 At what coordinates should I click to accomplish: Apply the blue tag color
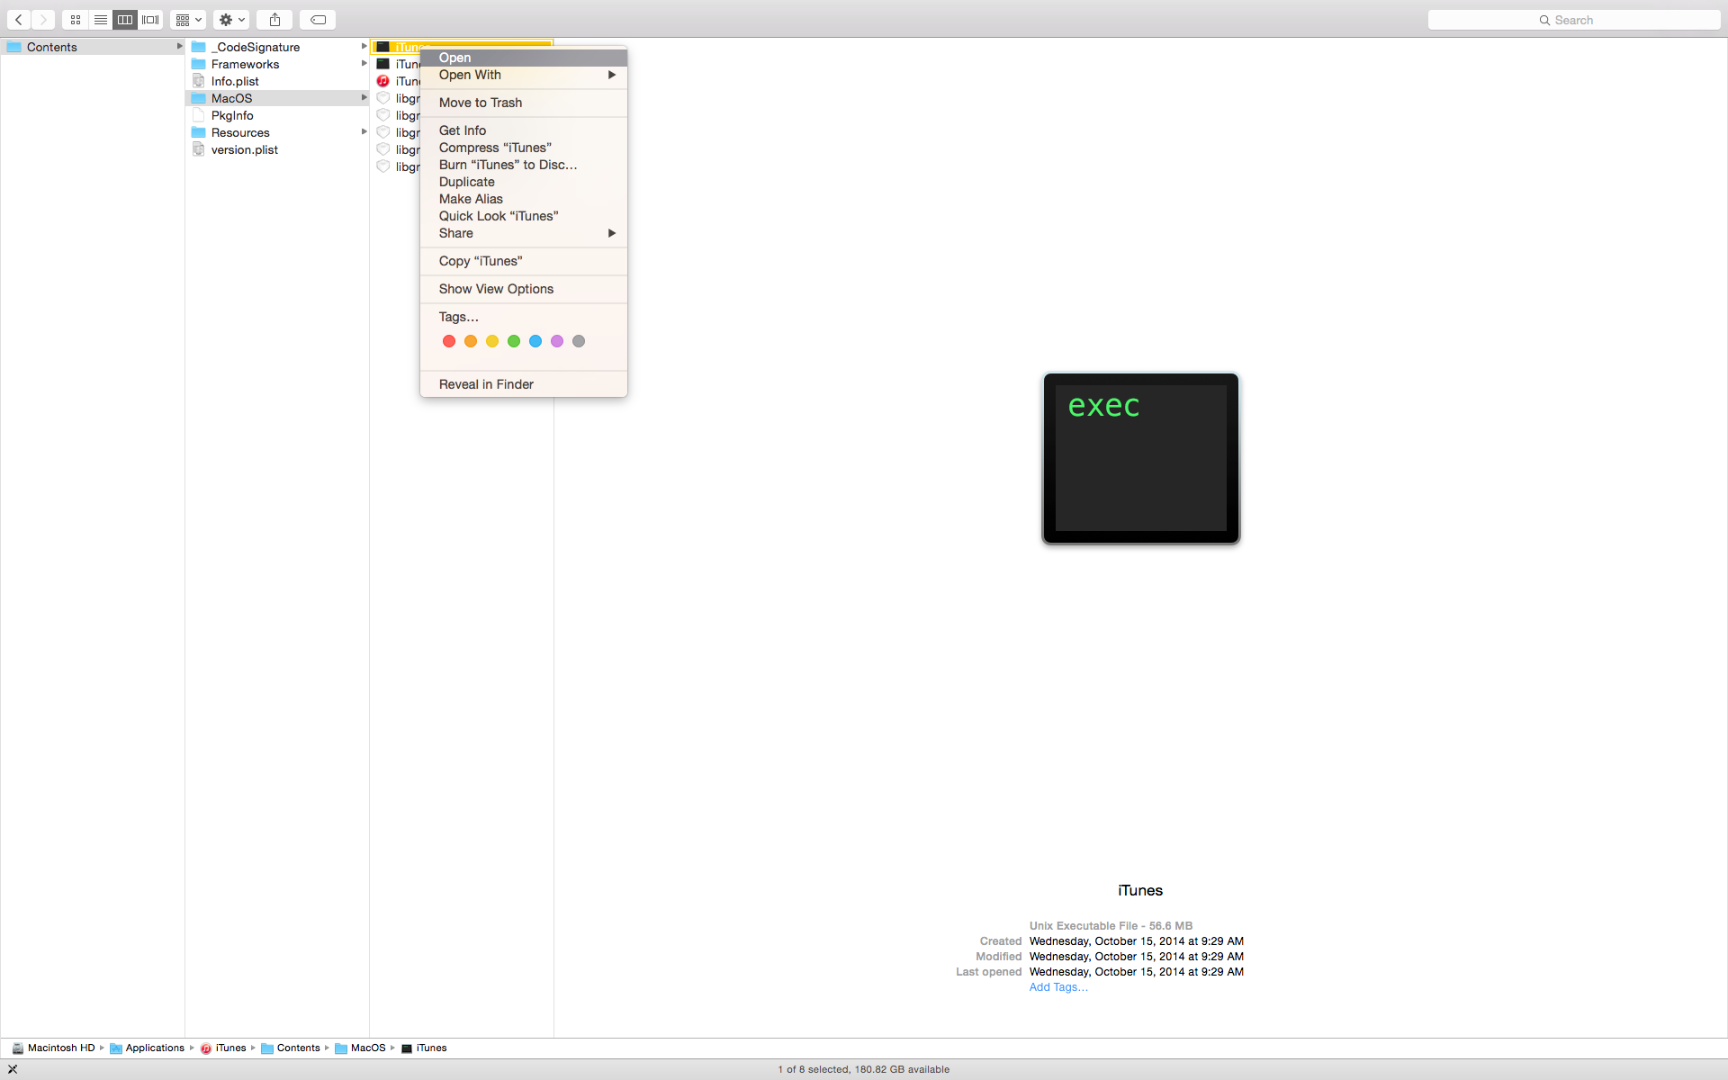tap(535, 341)
